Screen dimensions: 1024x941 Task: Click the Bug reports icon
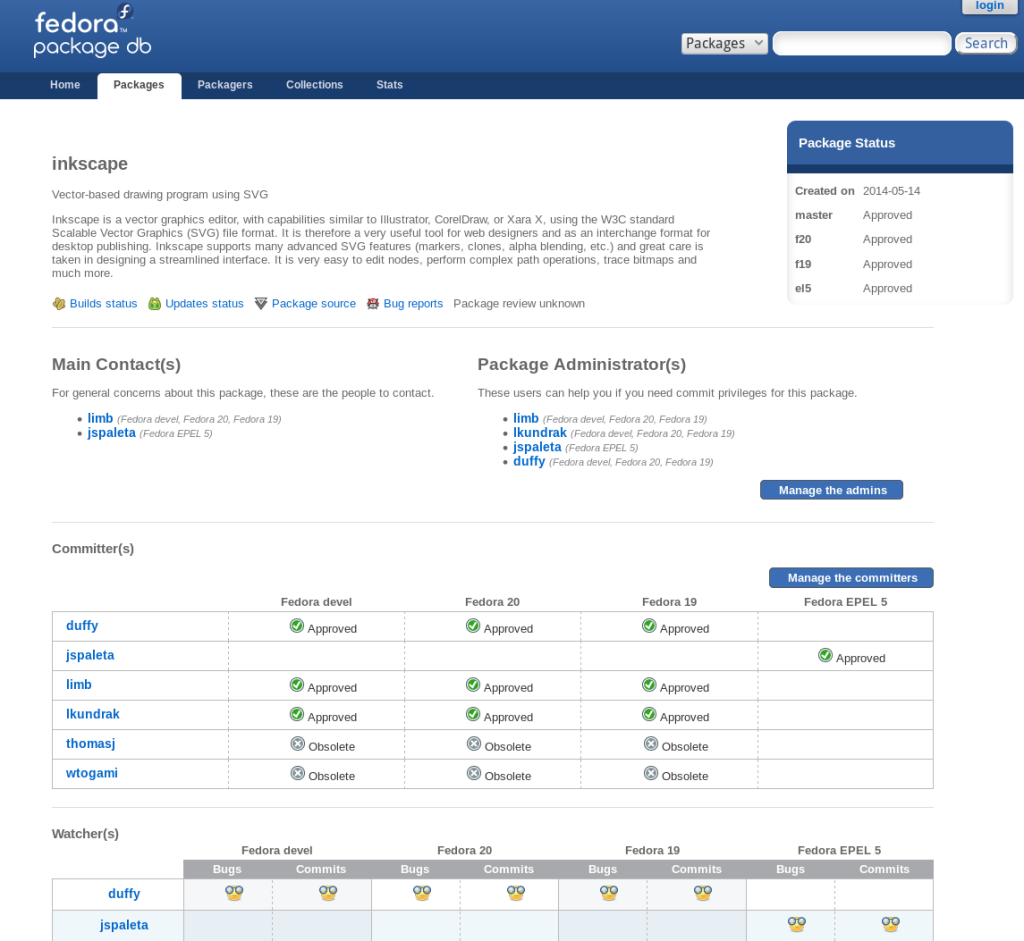(x=372, y=303)
